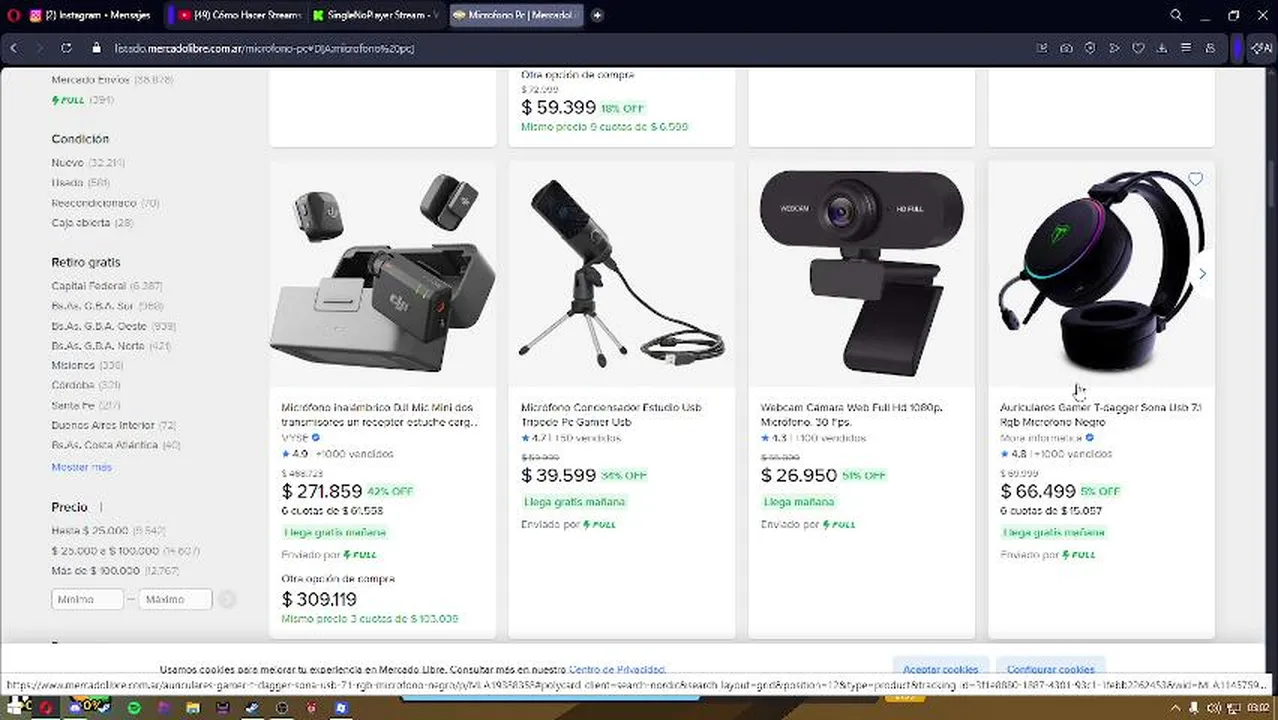
Task: Click Configurar cookies button
Action: click(x=1050, y=669)
